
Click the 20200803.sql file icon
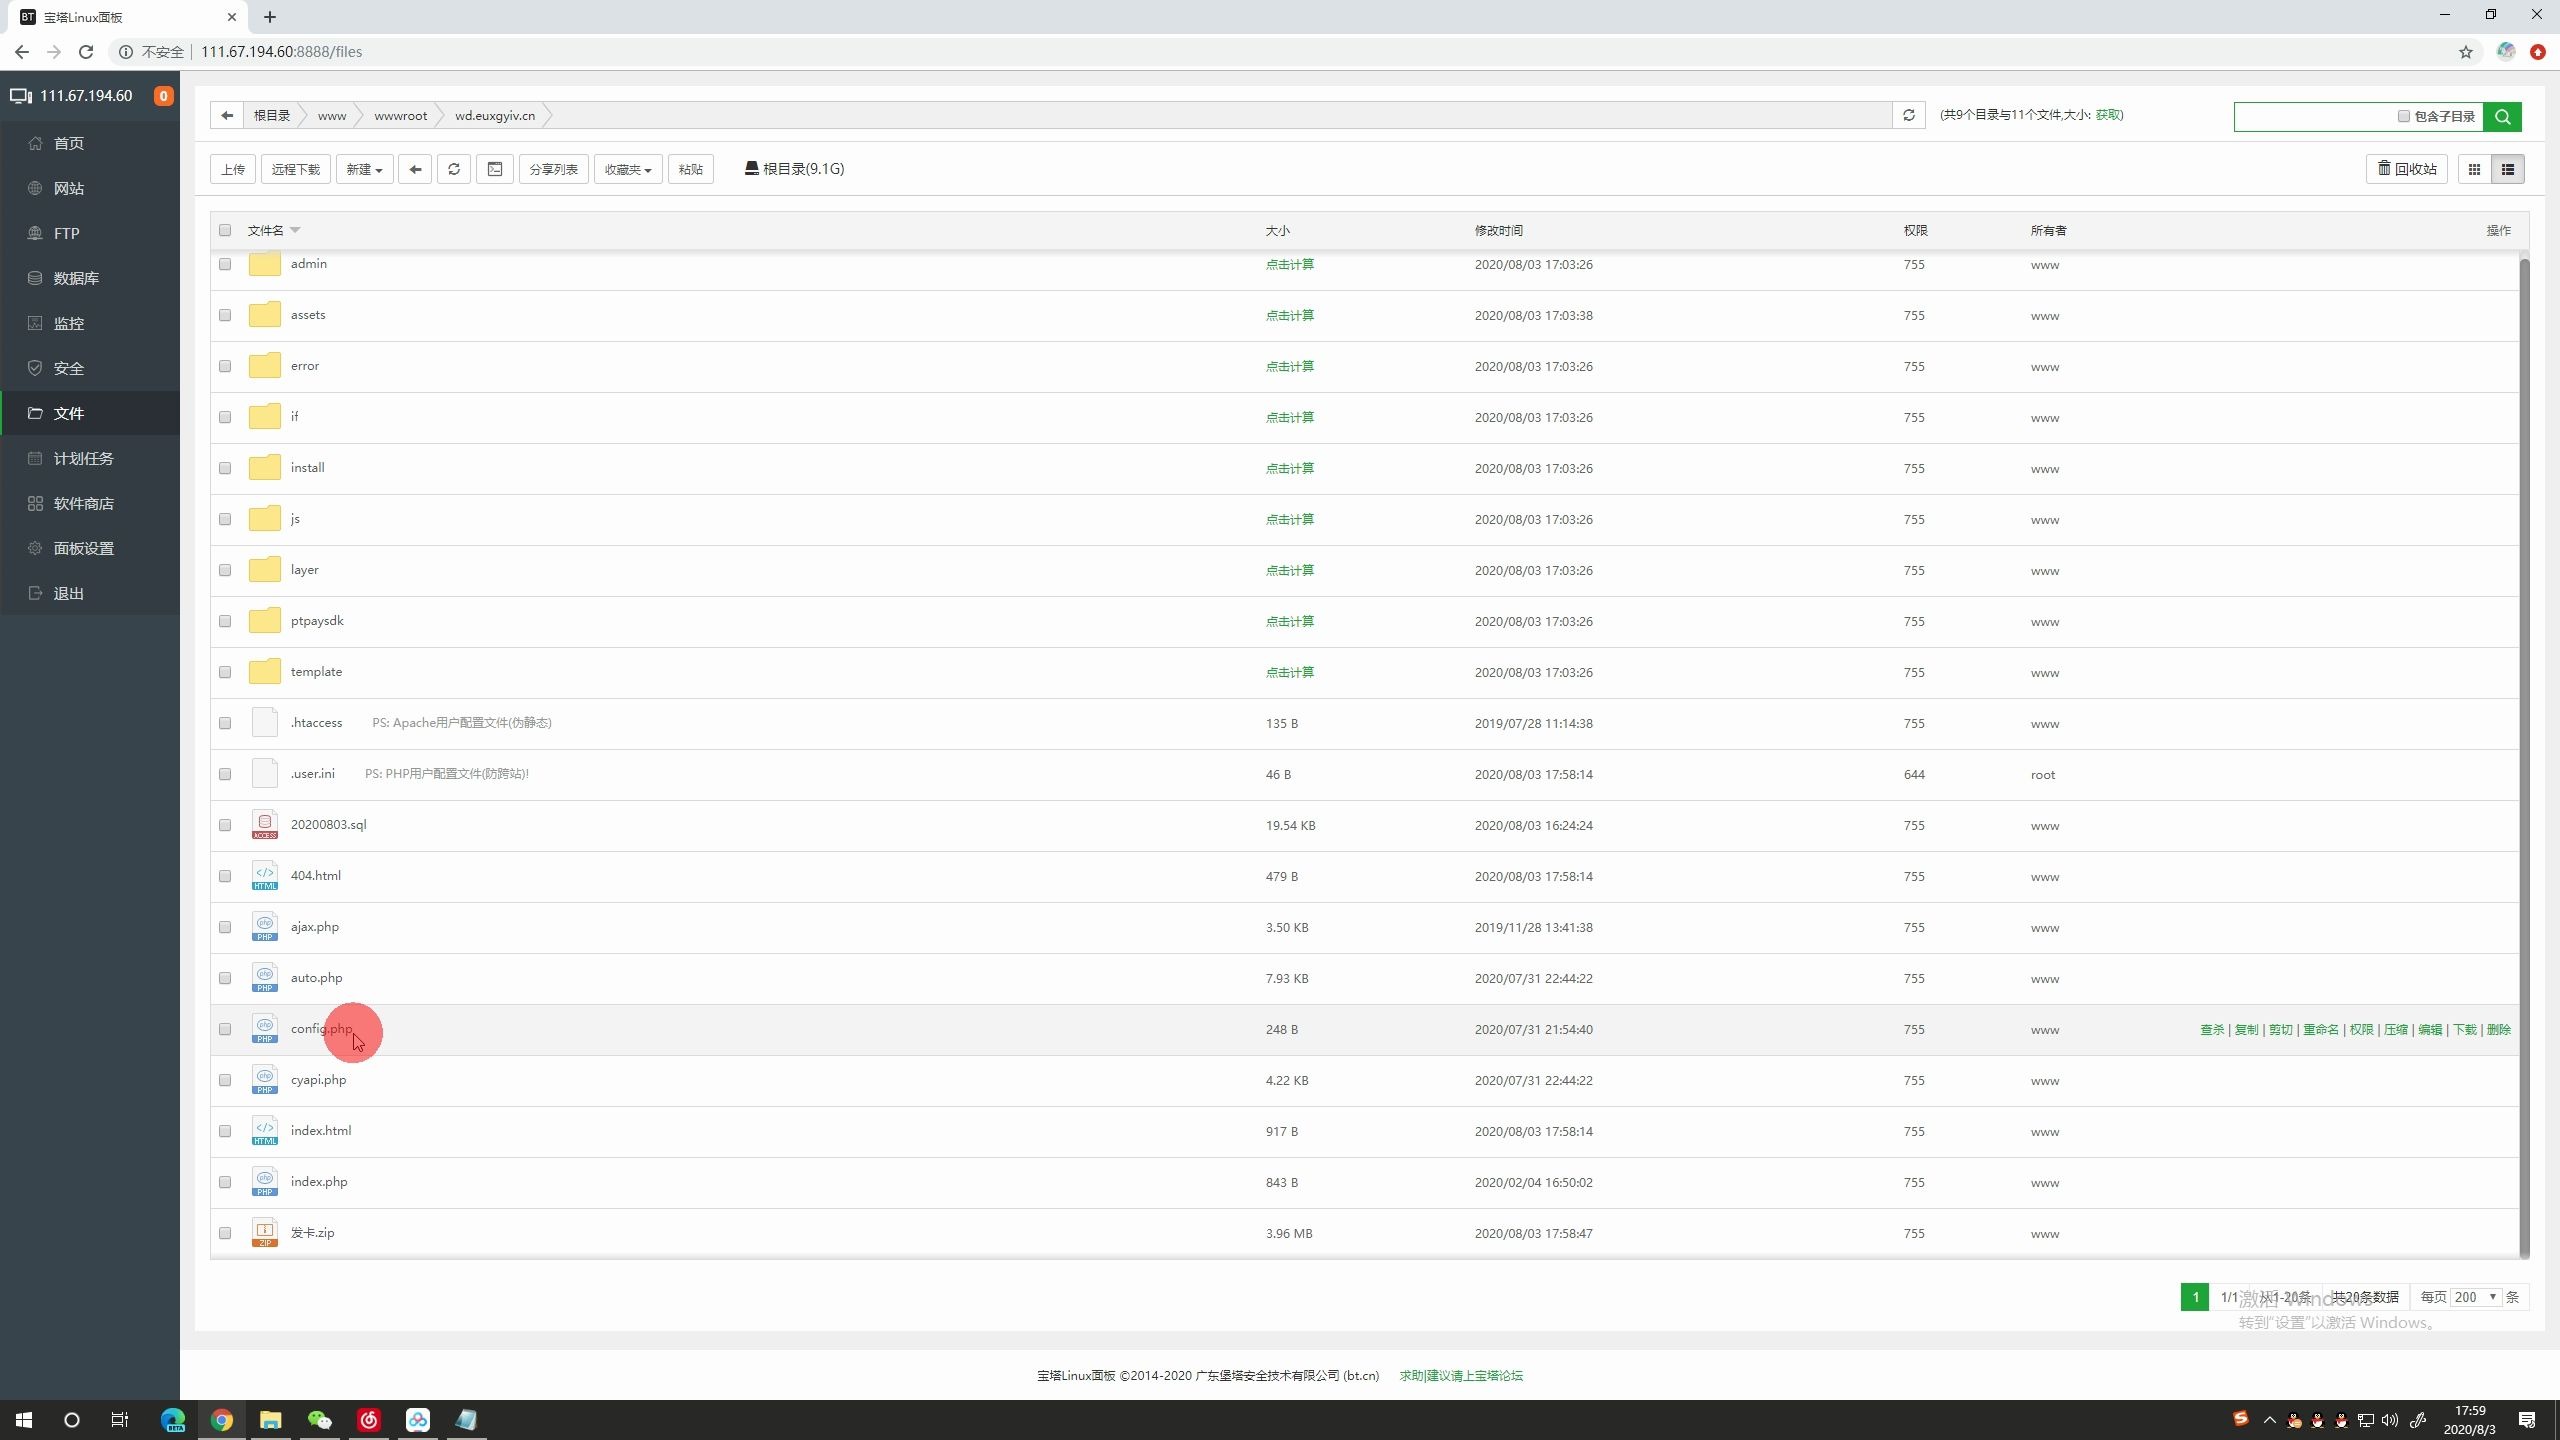(x=265, y=825)
